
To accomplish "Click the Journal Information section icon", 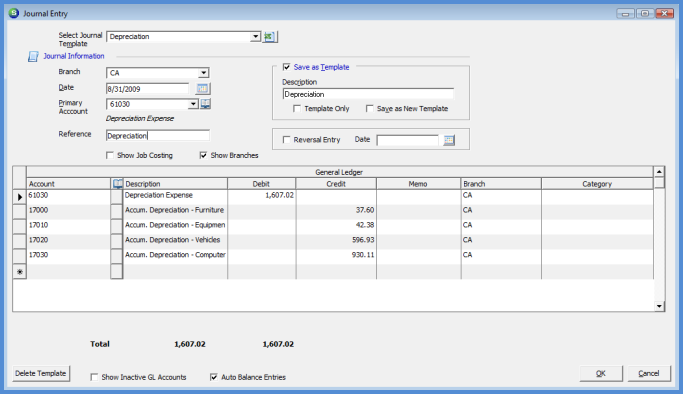I will [33, 56].
